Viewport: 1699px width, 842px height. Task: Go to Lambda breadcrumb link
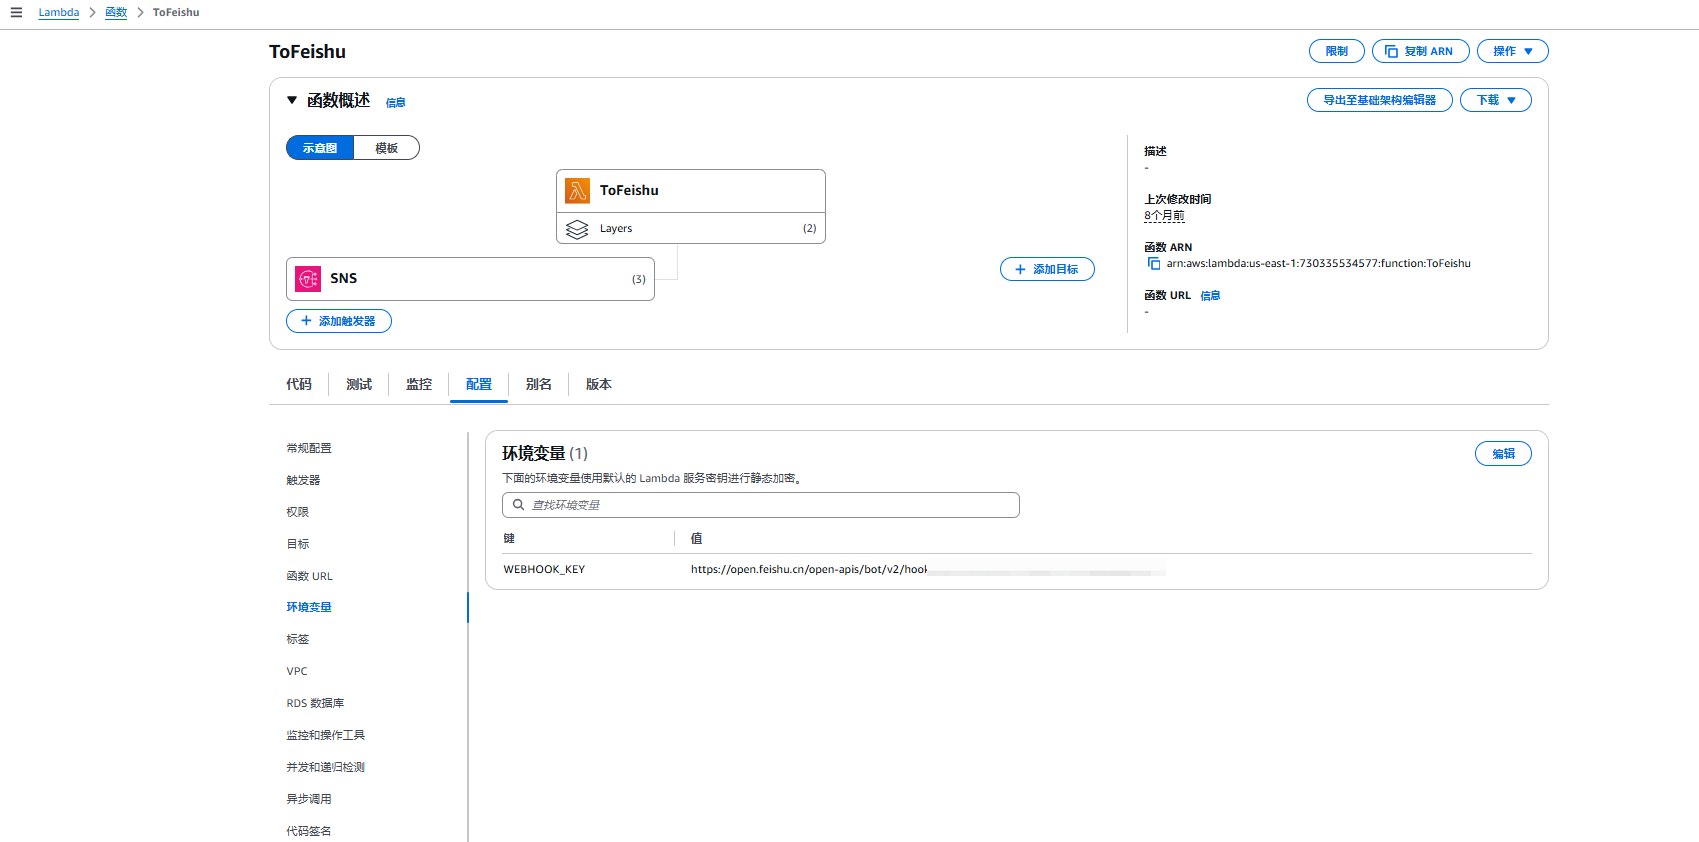(59, 12)
